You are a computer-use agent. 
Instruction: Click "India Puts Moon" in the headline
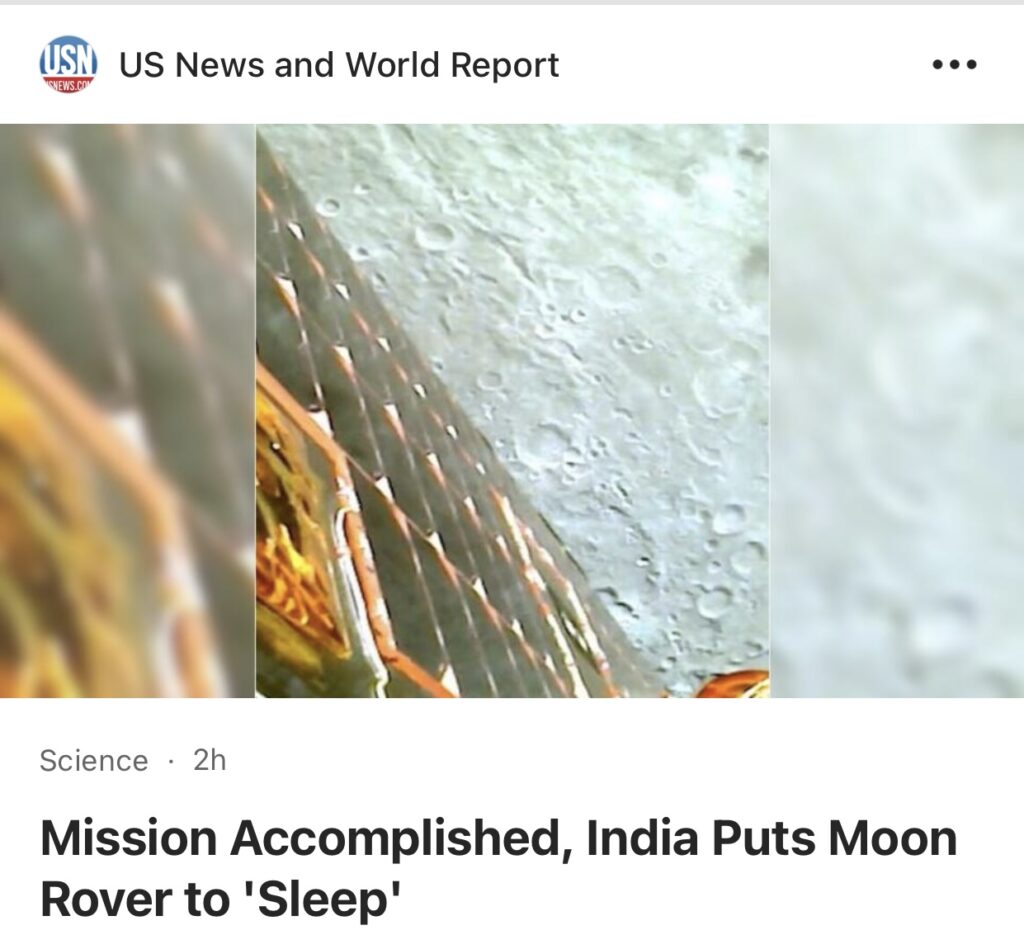coord(772,839)
